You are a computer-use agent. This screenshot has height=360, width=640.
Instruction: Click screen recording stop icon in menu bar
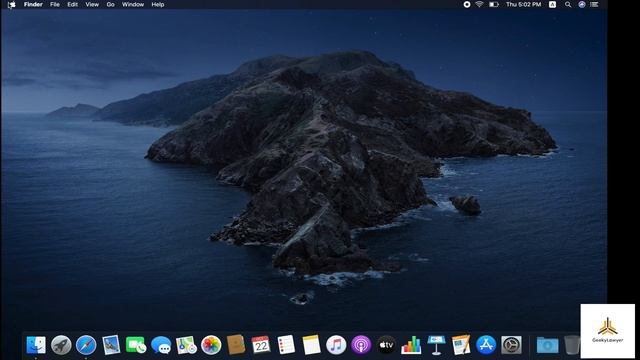tap(467, 4)
